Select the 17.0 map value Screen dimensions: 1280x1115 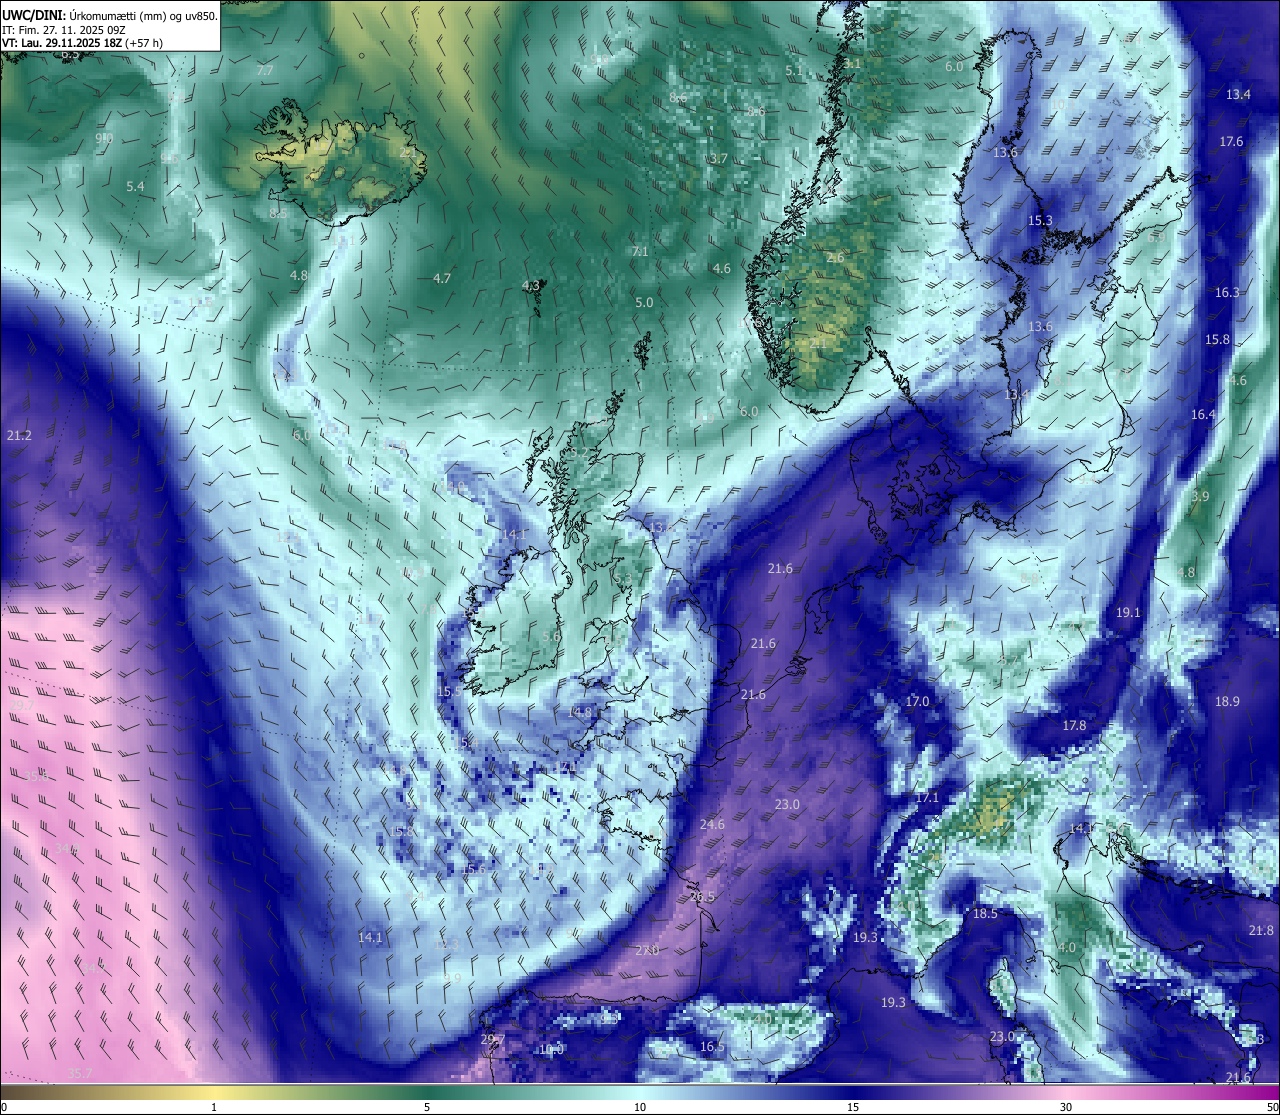click(x=917, y=702)
